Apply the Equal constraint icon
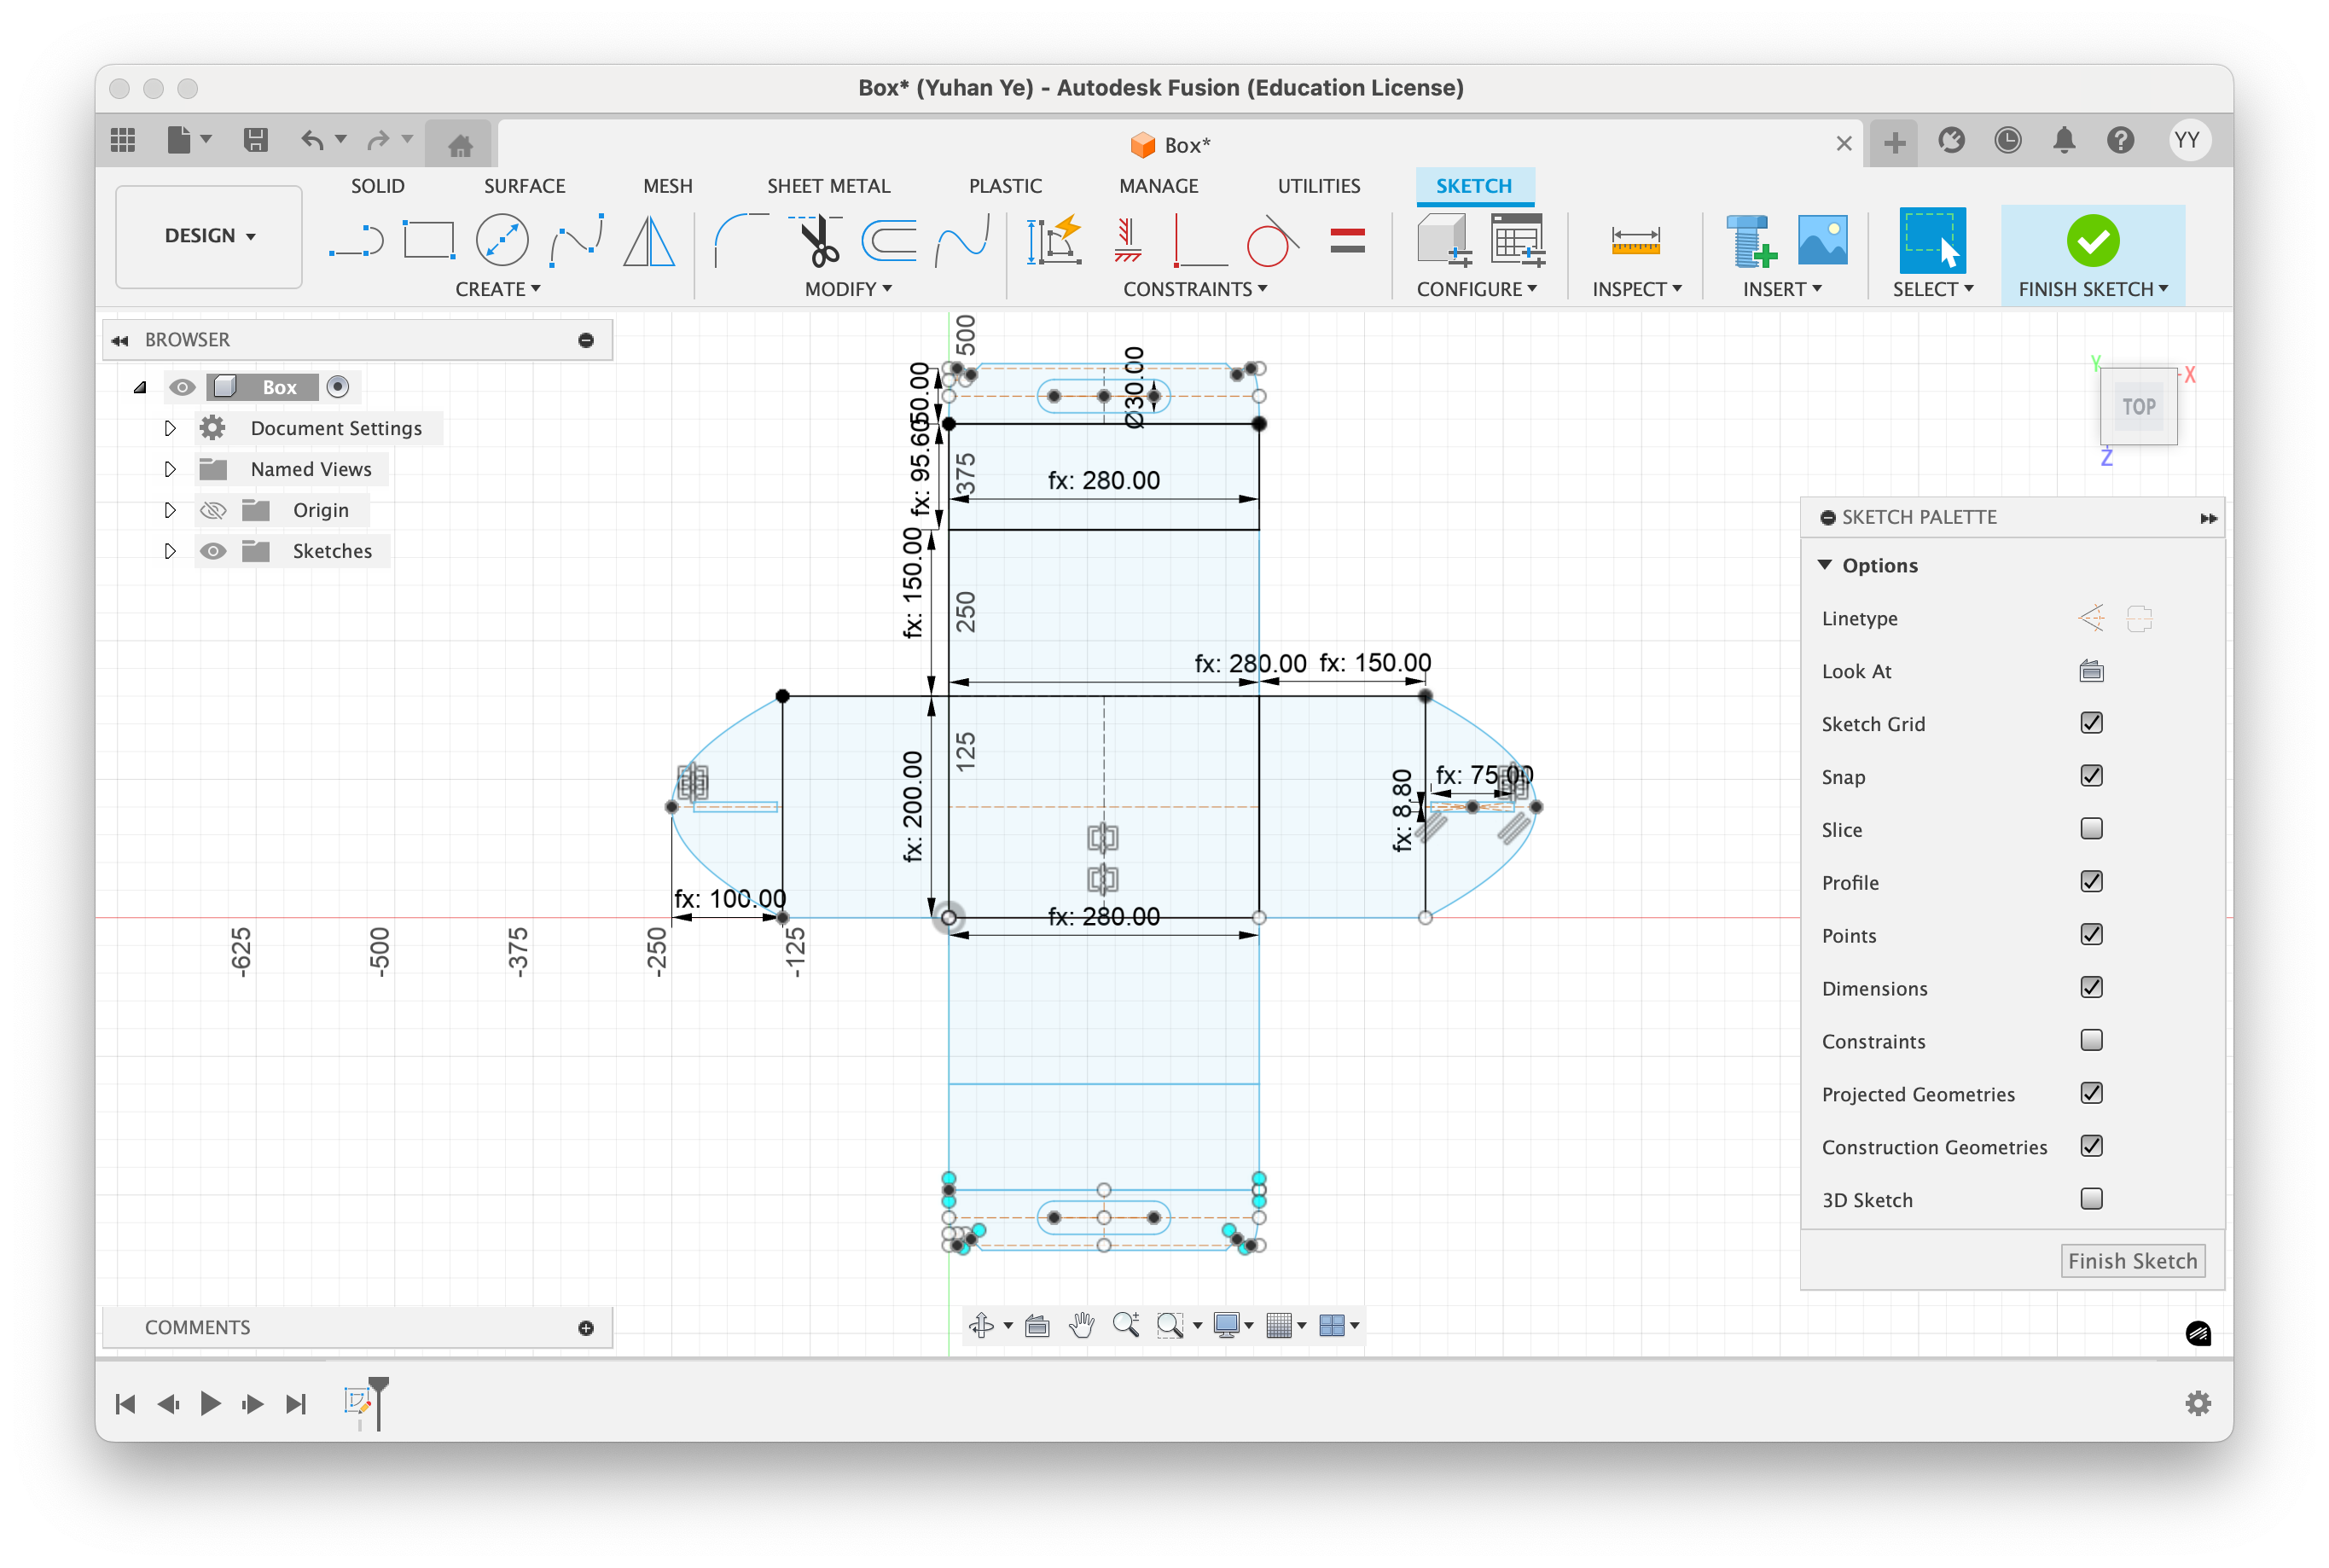This screenshot has height=1568, width=2329. pos(1347,241)
